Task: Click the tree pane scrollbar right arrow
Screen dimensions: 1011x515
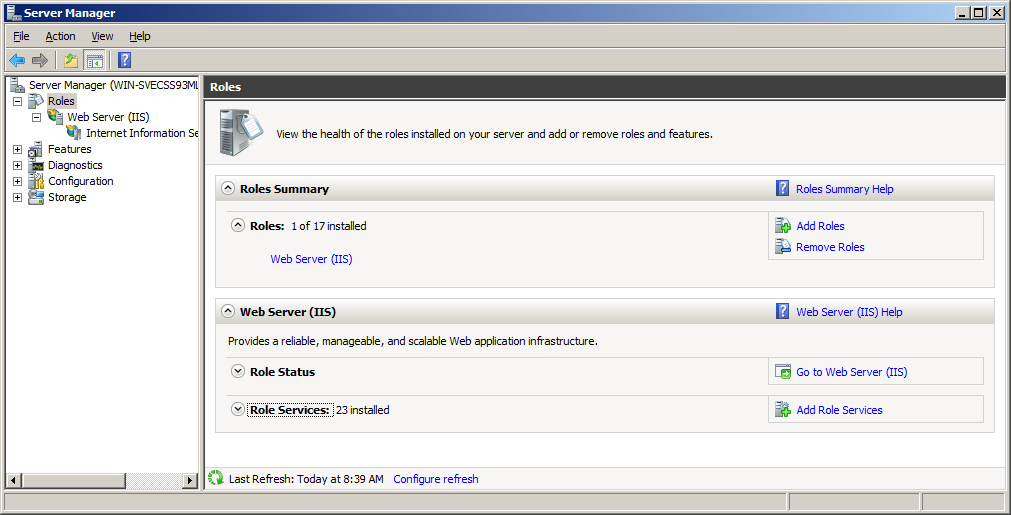Action: [x=190, y=480]
